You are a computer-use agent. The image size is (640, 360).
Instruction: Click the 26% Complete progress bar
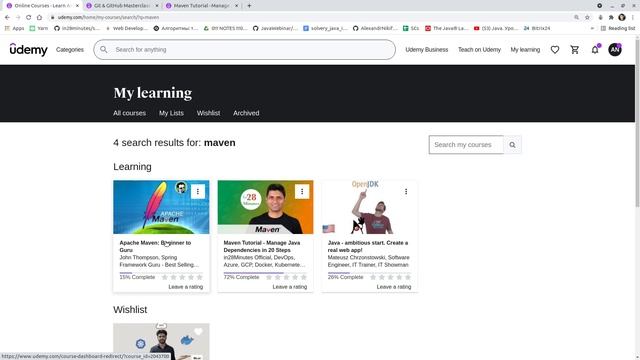point(369,273)
